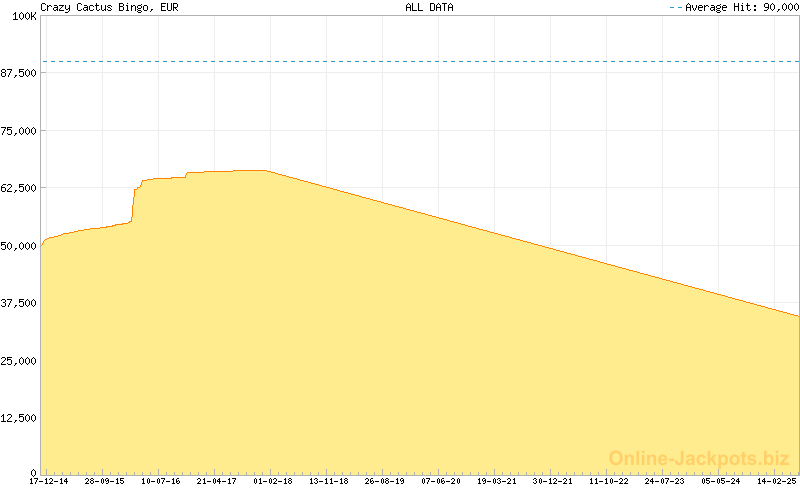
Task: Click the 37,500 y-axis label
Action: (x=19, y=303)
